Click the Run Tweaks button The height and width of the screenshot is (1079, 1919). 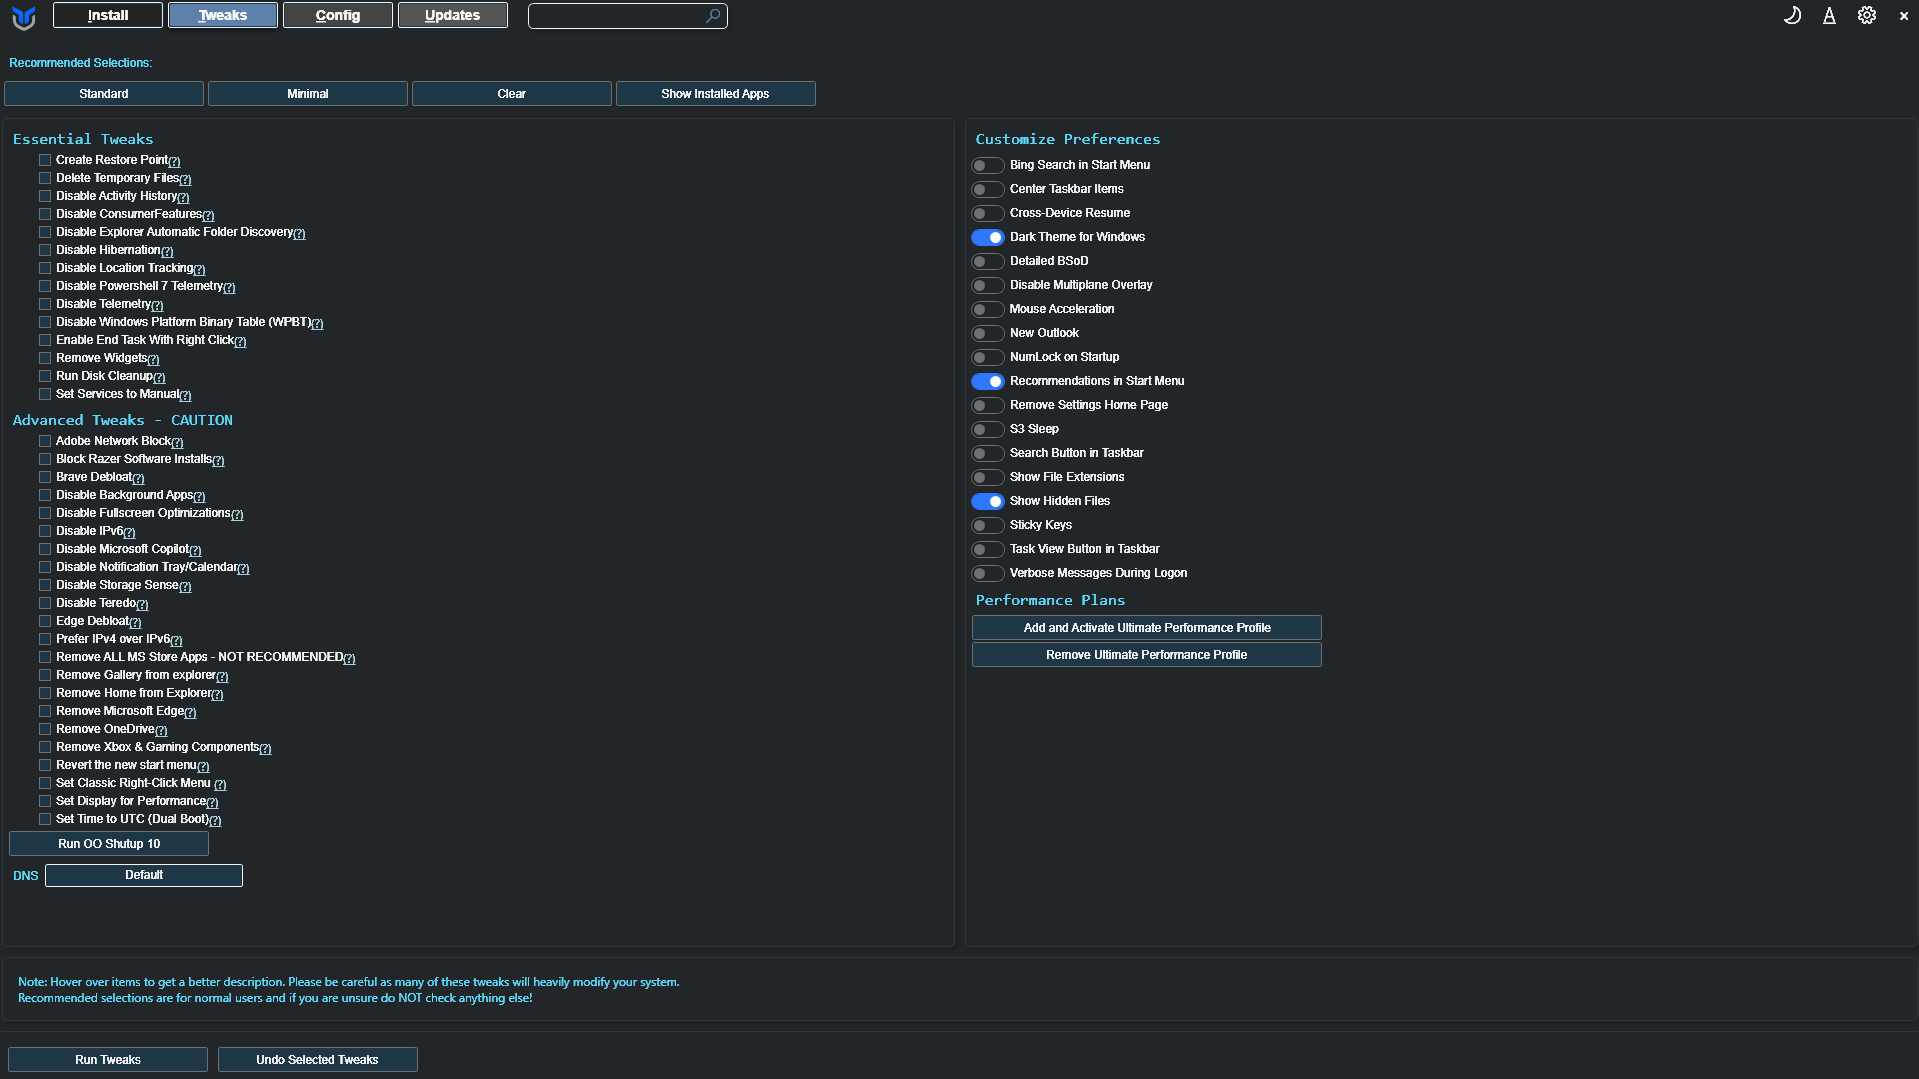[x=108, y=1059]
